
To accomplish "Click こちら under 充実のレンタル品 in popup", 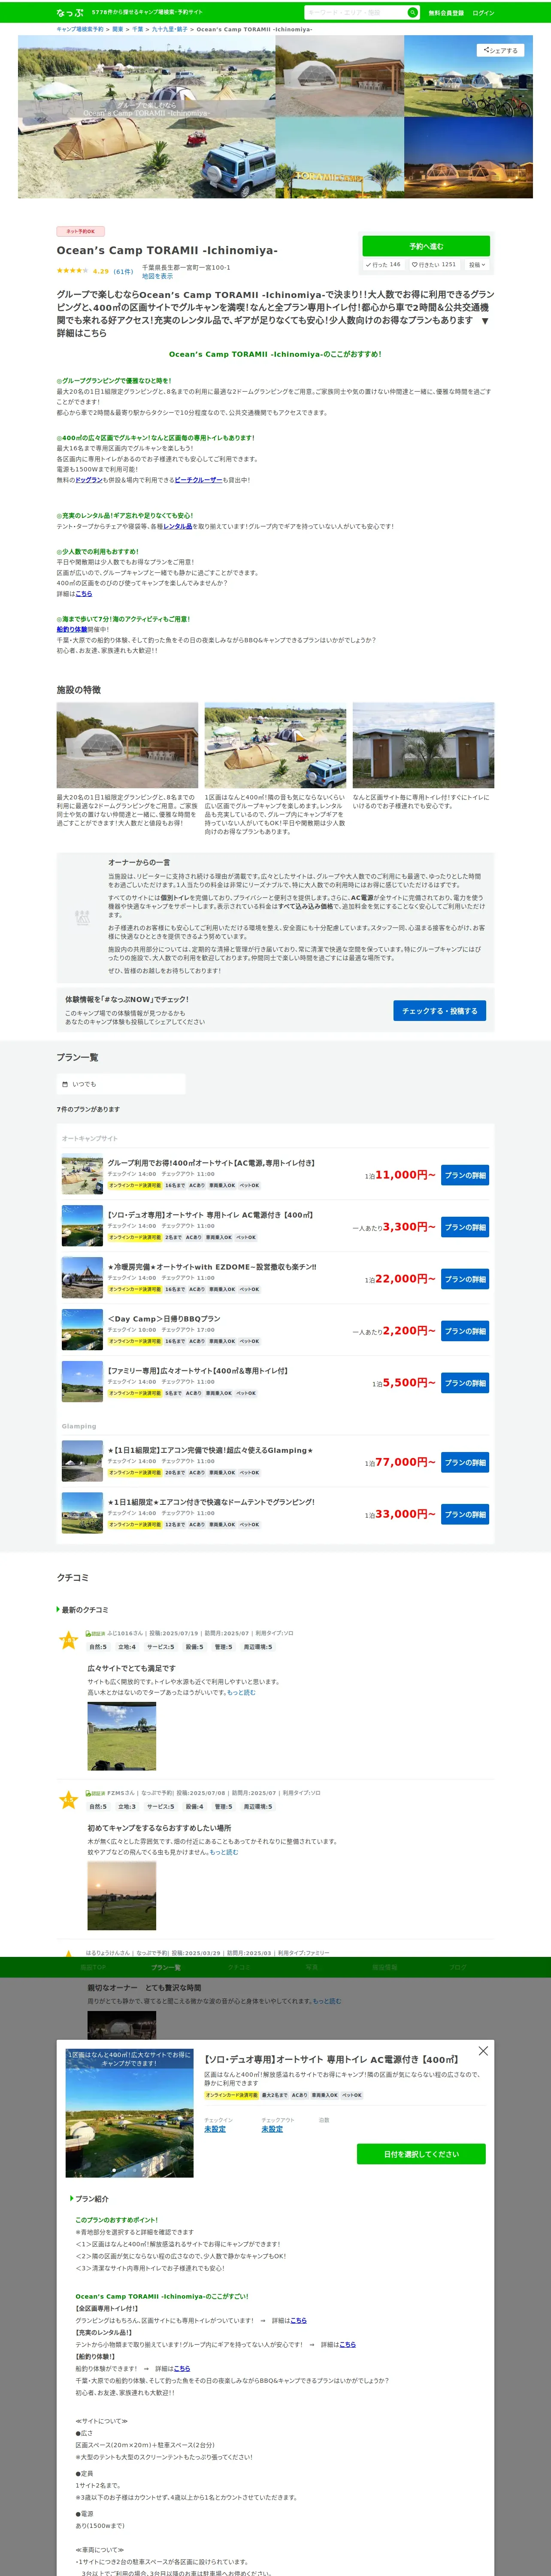I will [347, 2345].
